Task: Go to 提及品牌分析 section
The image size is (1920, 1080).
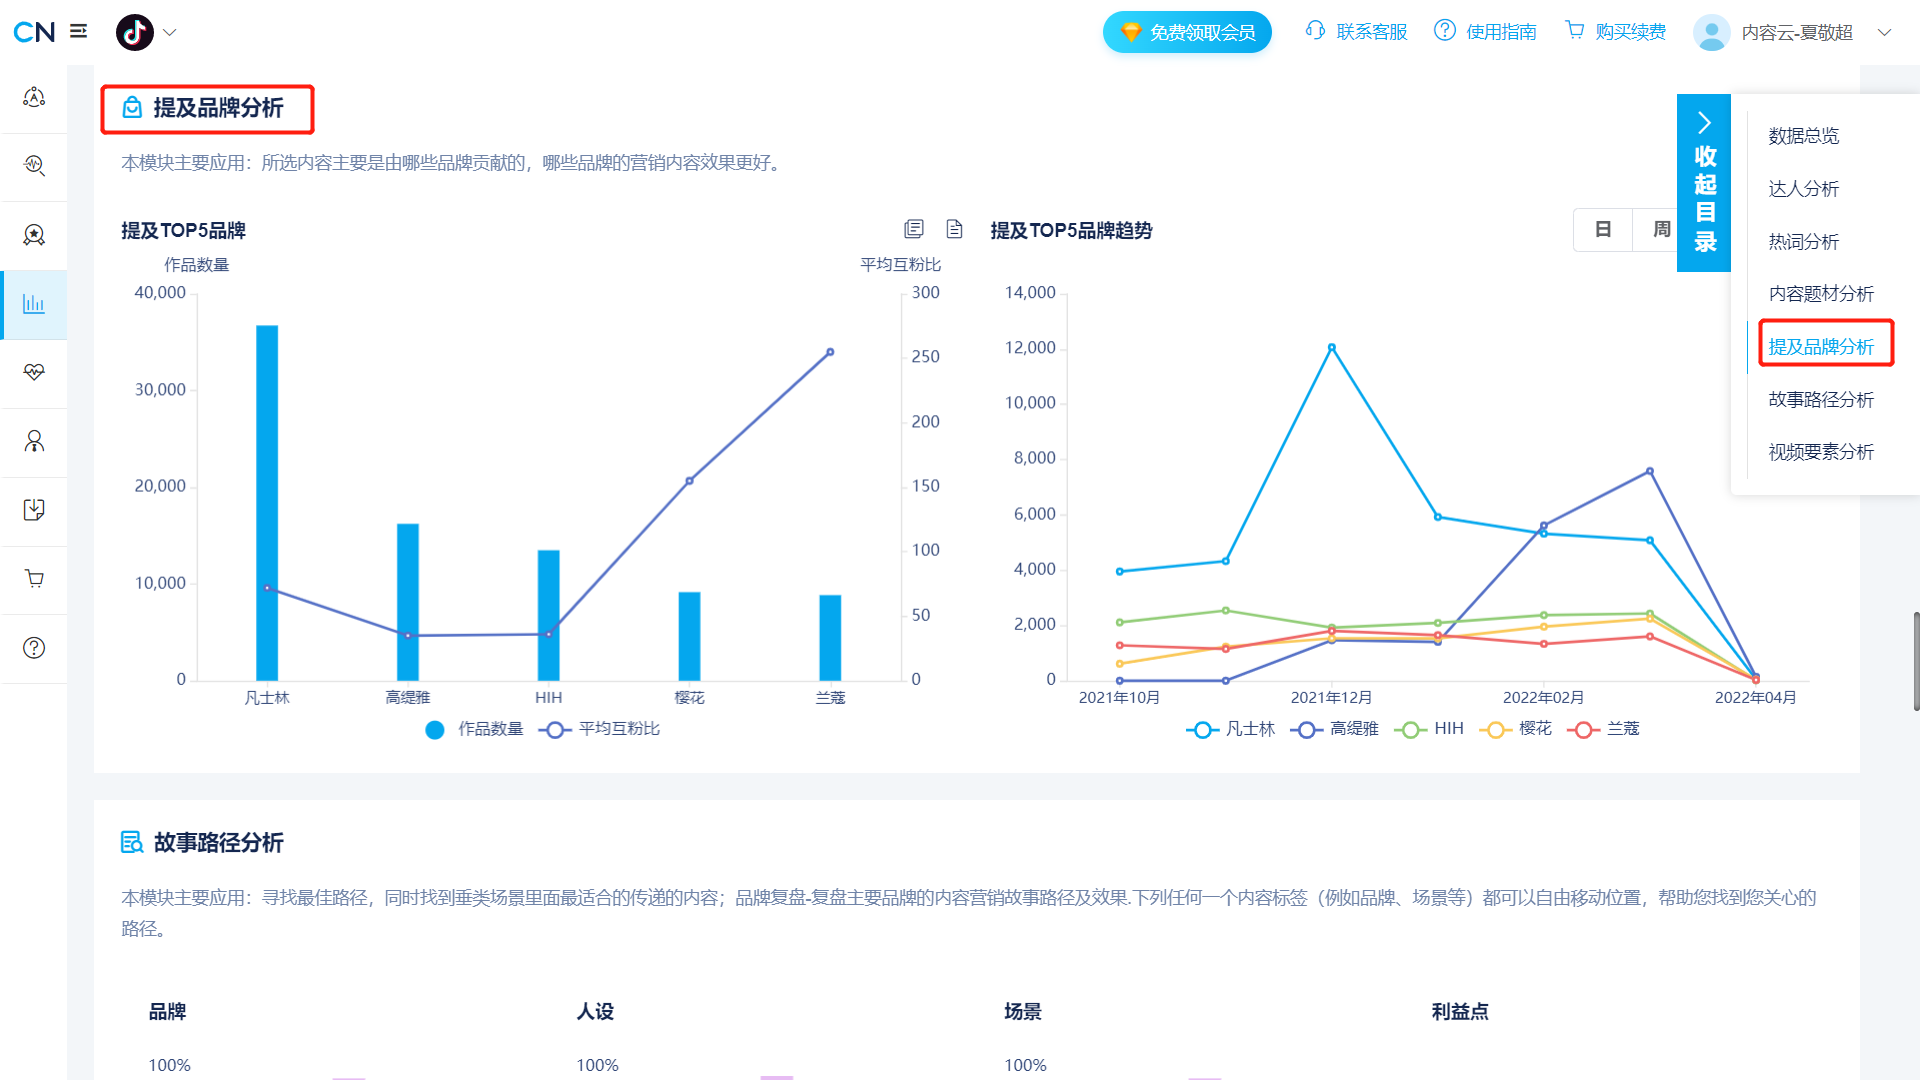Action: pos(1821,347)
